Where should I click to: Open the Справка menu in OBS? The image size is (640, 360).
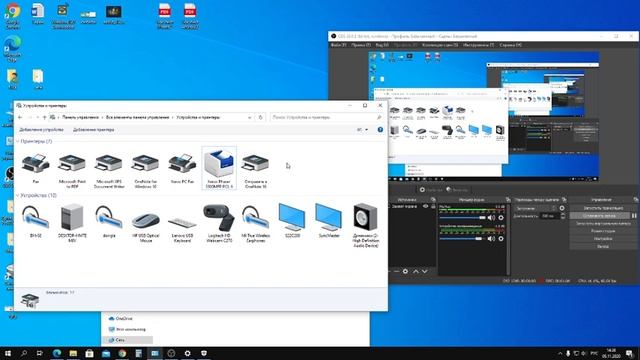(x=510, y=45)
